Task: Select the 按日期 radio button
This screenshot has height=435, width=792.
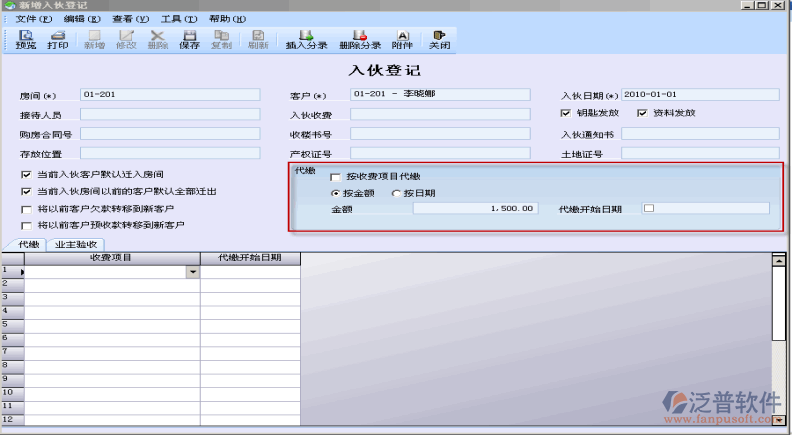Action: pos(396,193)
